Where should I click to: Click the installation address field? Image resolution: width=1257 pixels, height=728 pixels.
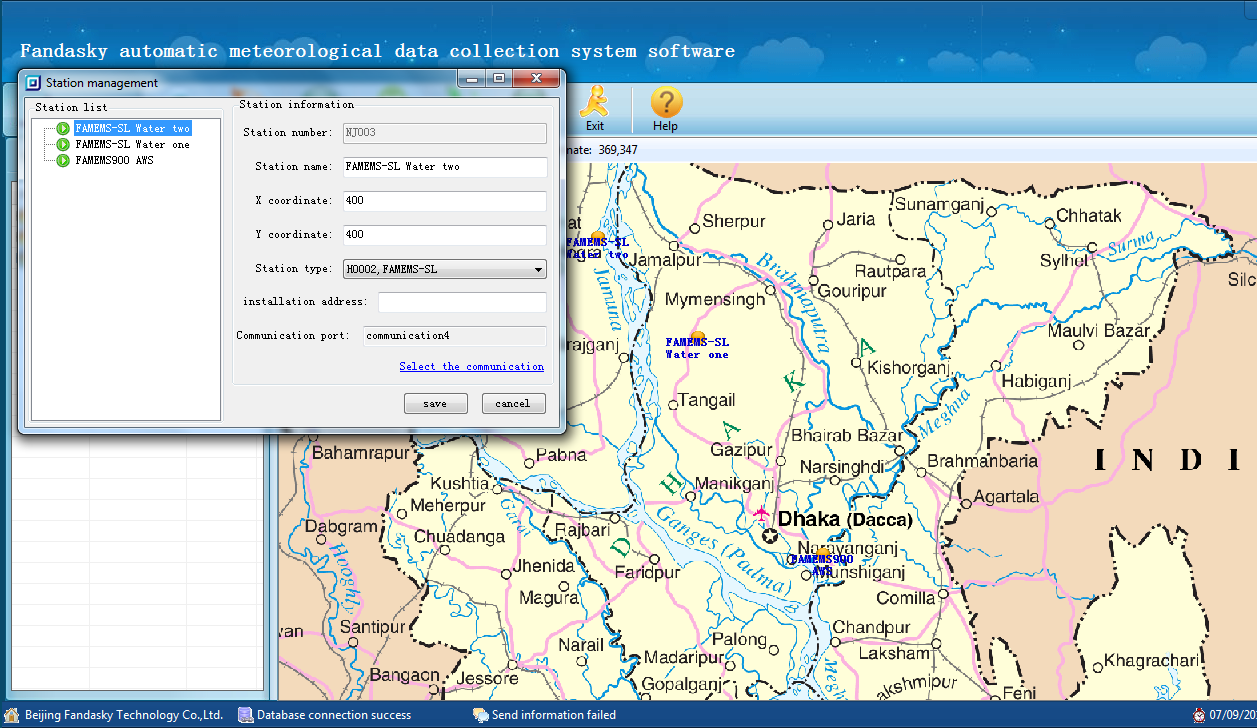pyautogui.click(x=462, y=302)
